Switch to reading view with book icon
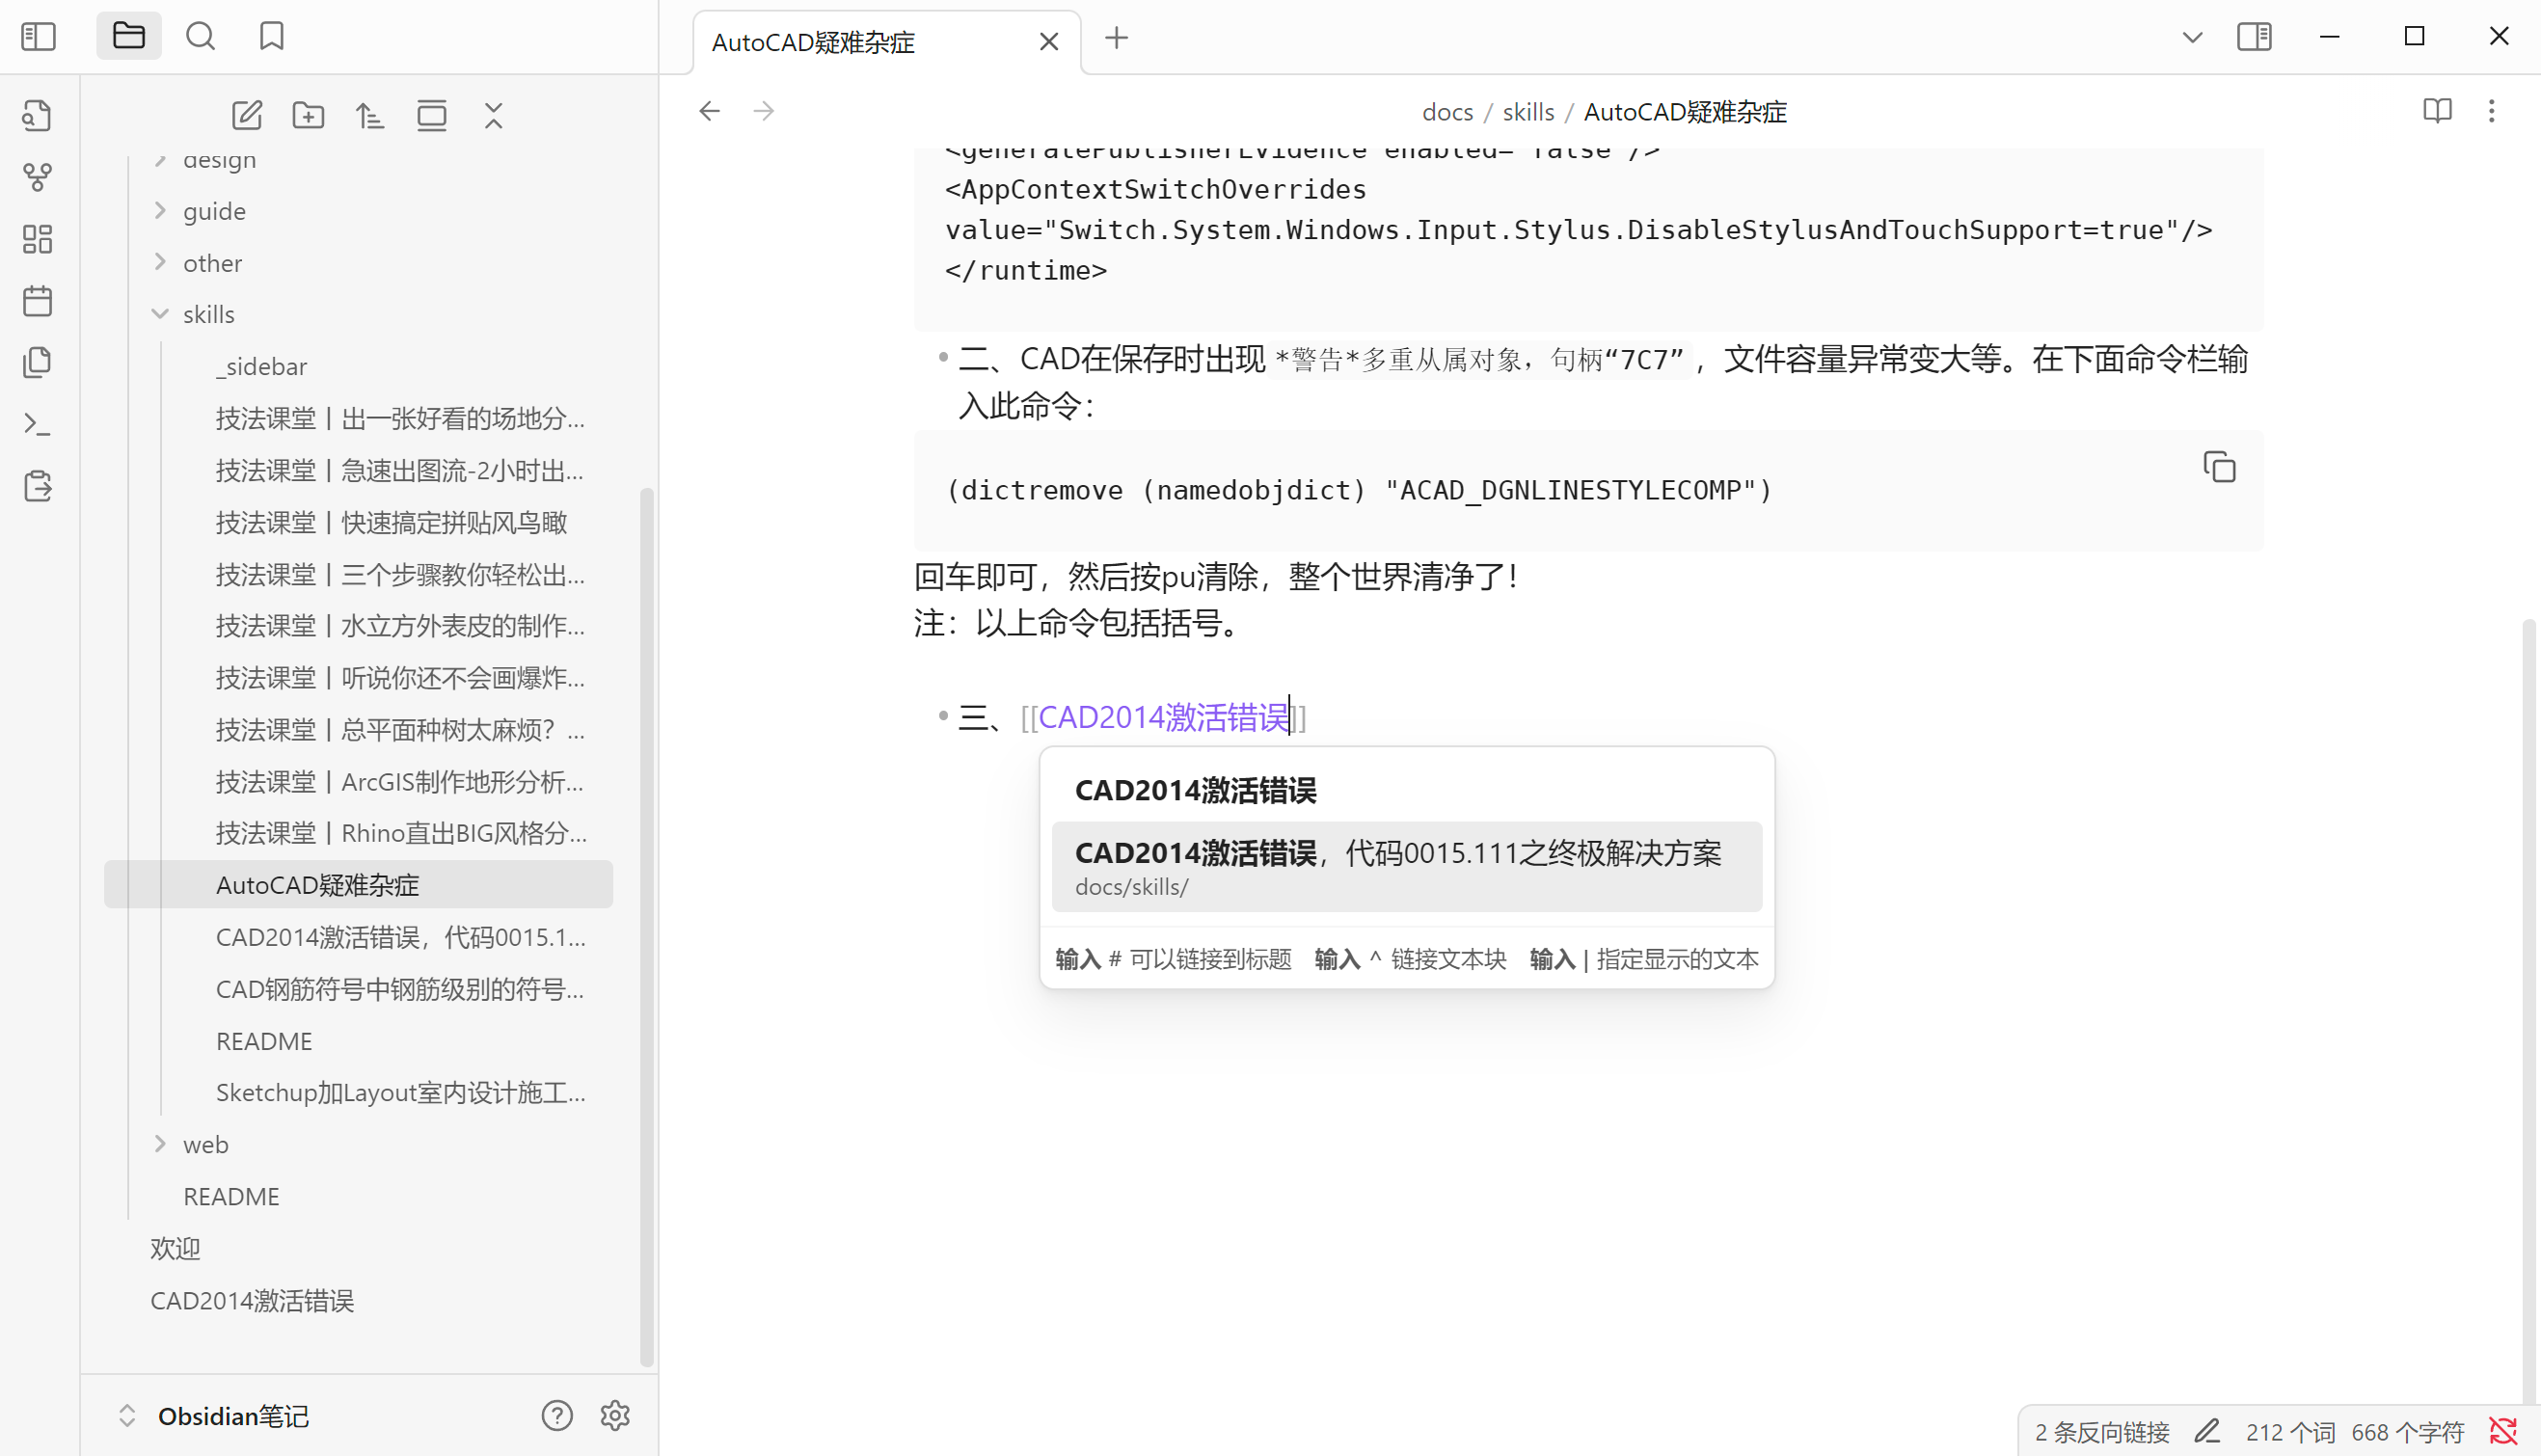The height and width of the screenshot is (1456, 2541). [2437, 111]
